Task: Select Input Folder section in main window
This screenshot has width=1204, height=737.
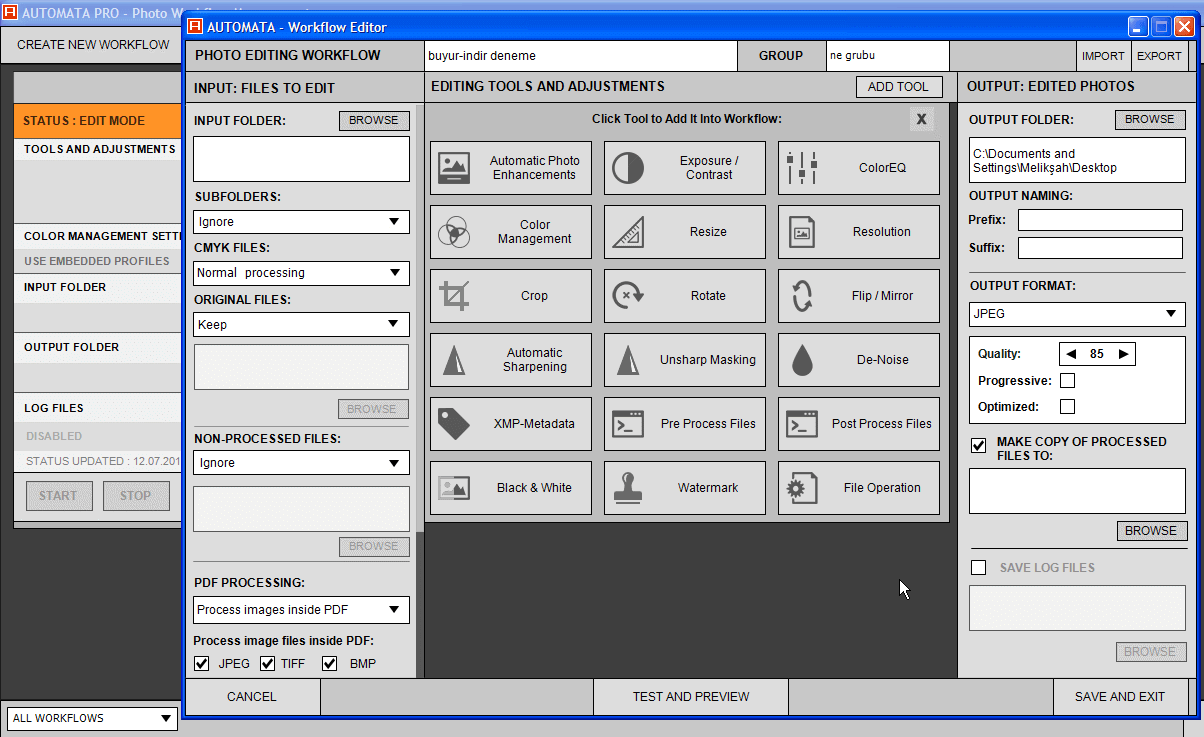Action: [99, 287]
